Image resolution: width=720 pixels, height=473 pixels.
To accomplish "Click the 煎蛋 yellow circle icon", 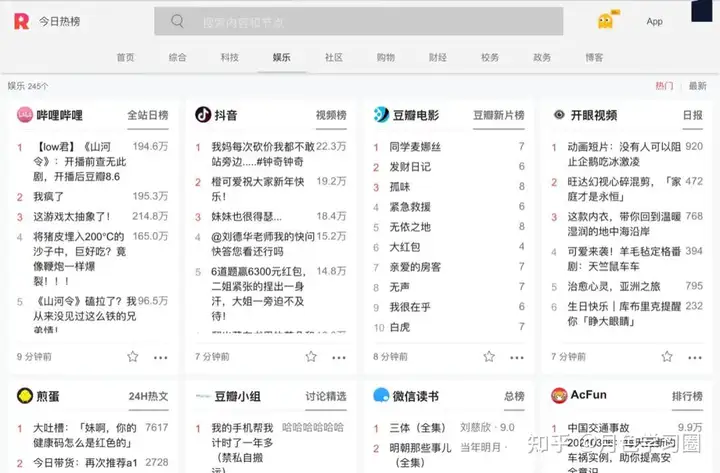I will coord(25,395).
